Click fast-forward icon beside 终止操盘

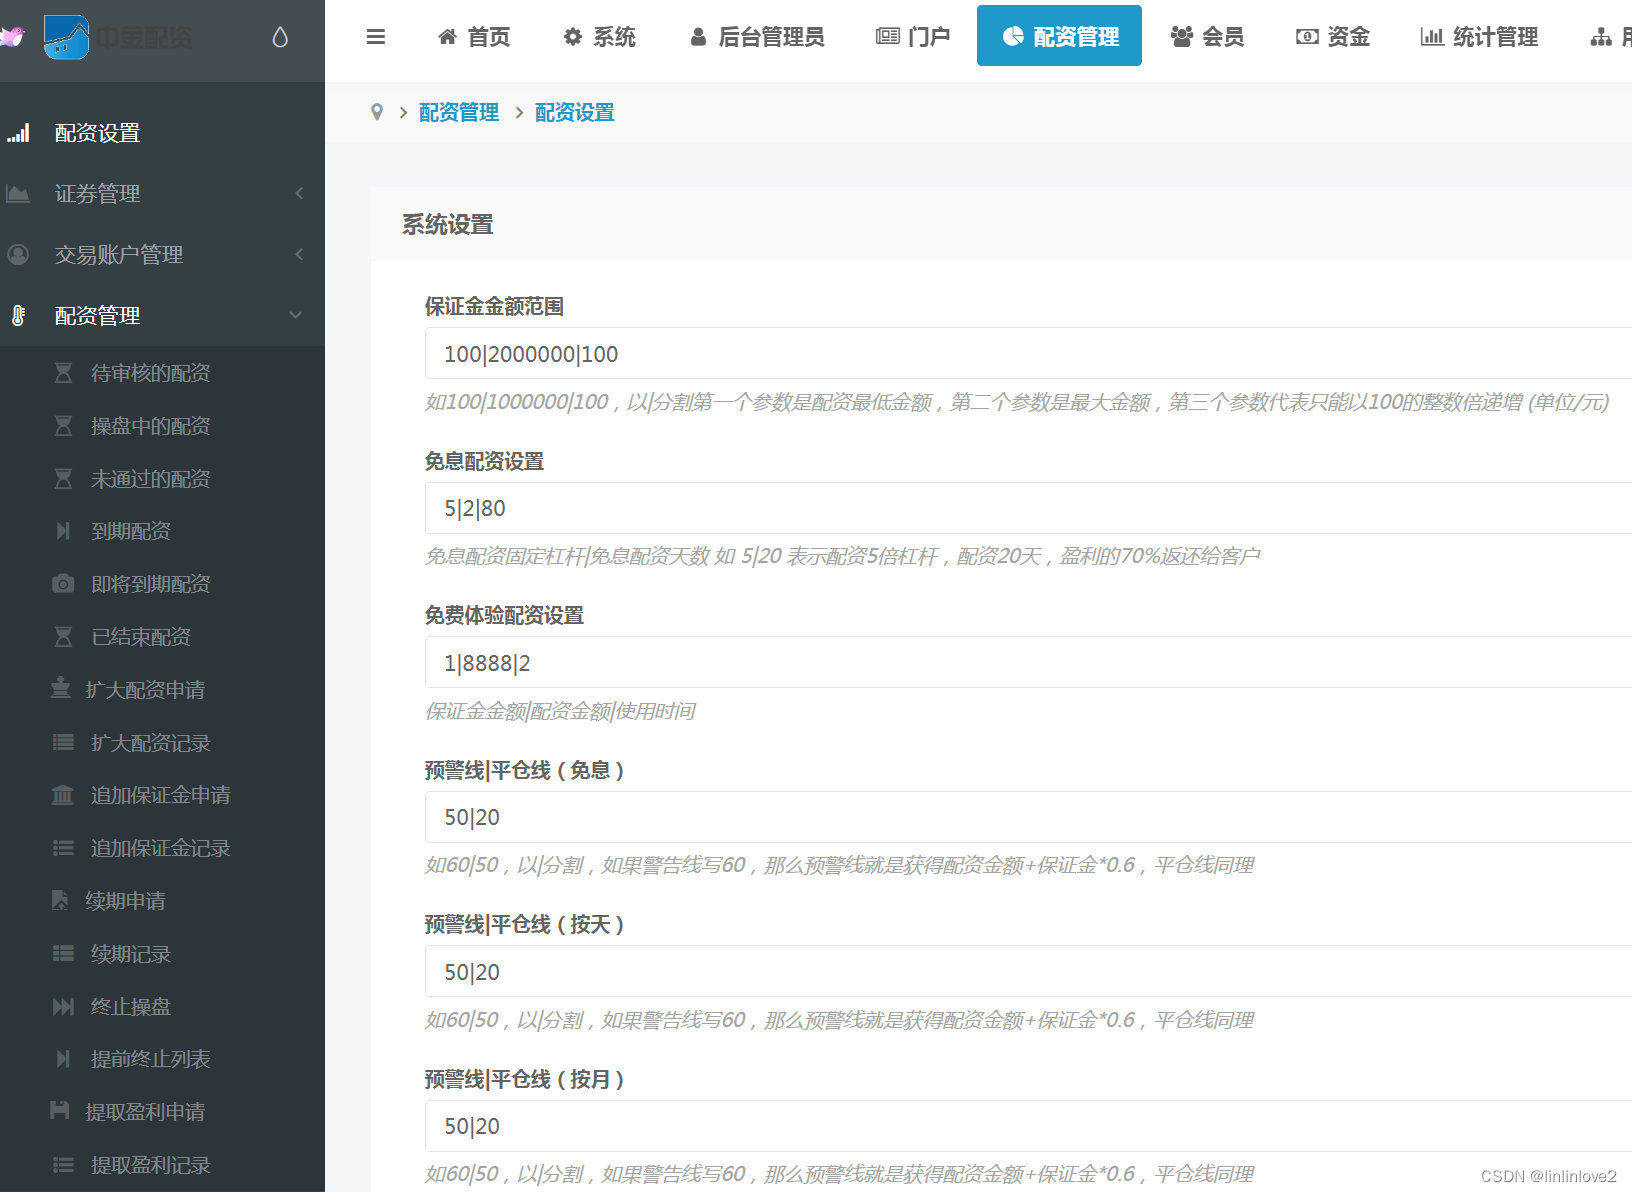[x=63, y=1007]
